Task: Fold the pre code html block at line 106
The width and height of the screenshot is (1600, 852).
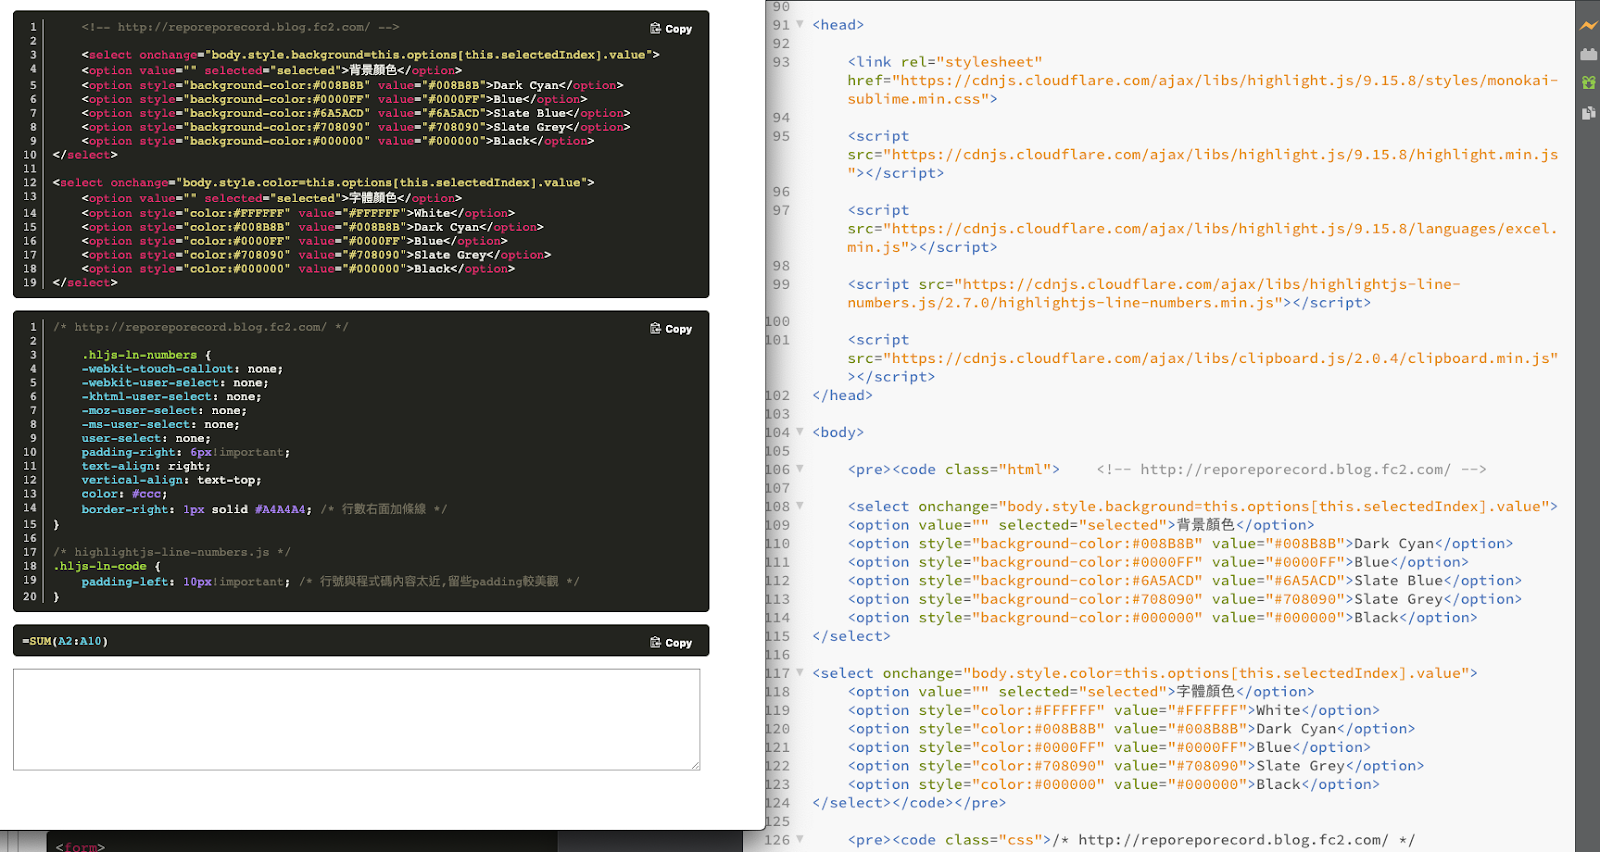Action: click(x=800, y=469)
